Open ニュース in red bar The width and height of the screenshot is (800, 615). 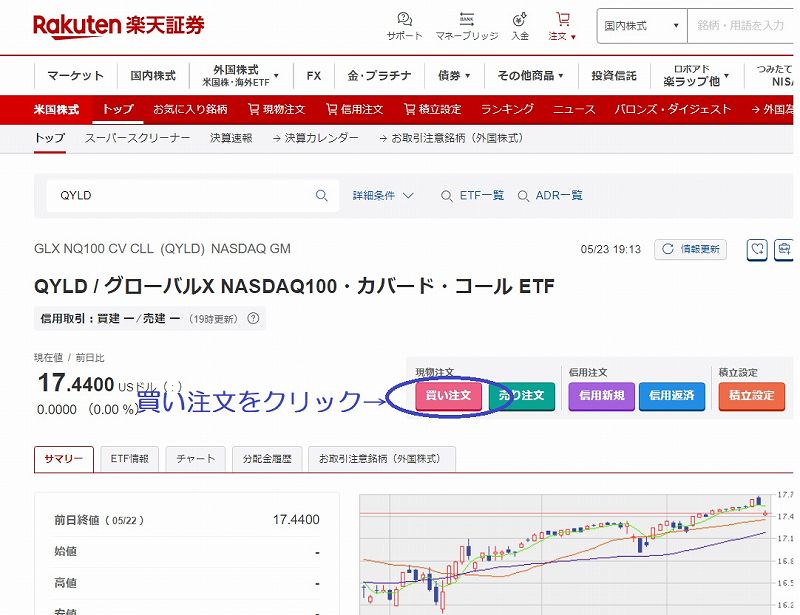pos(574,109)
